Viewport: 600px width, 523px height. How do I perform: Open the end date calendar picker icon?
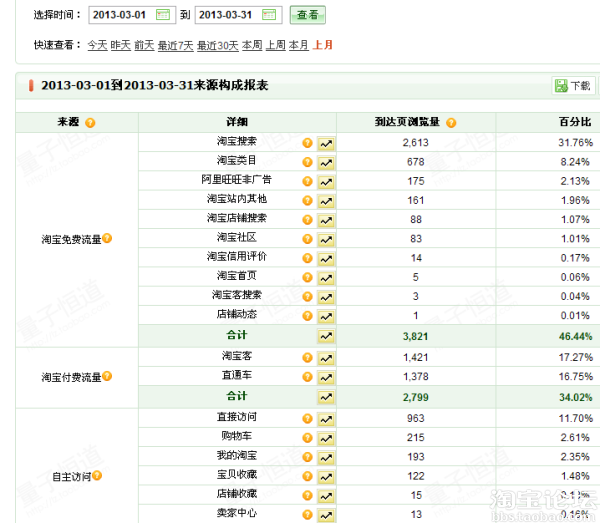point(269,15)
